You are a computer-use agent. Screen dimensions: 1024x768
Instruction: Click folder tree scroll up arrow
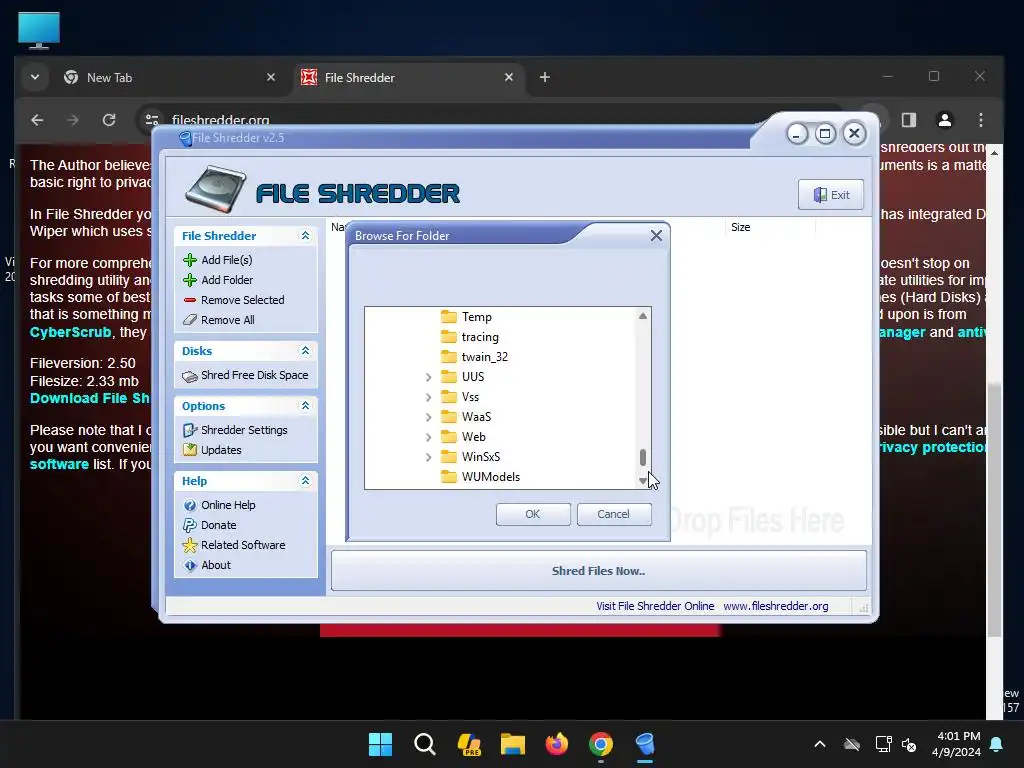click(643, 316)
